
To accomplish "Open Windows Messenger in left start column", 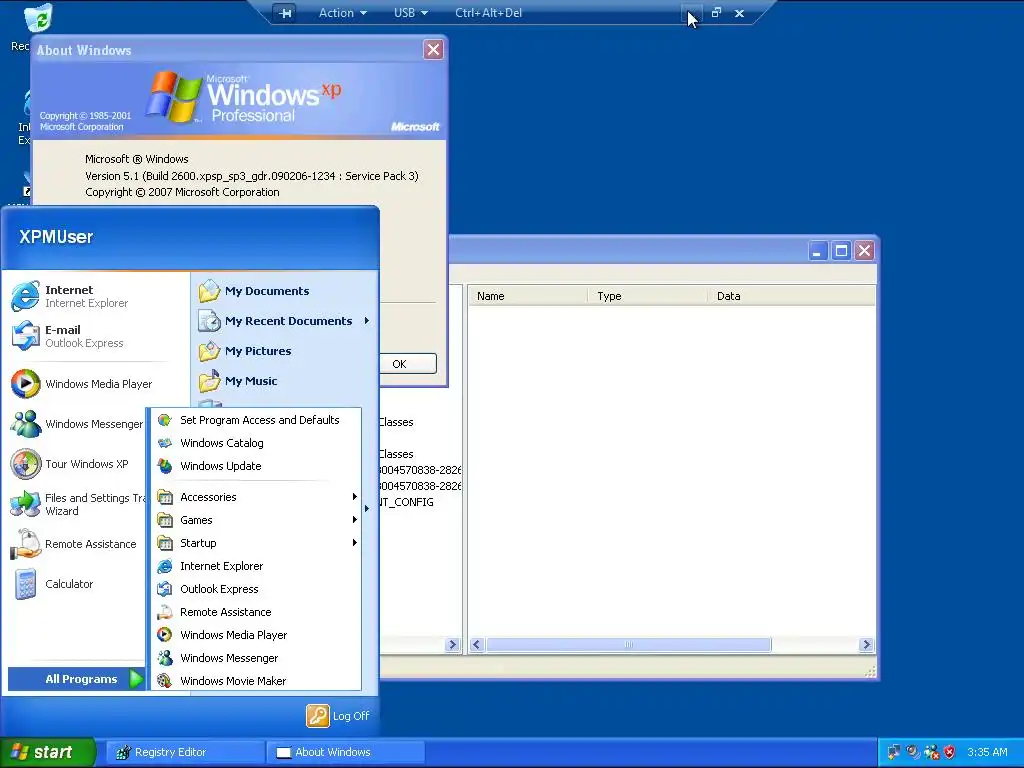I will [x=76, y=424].
